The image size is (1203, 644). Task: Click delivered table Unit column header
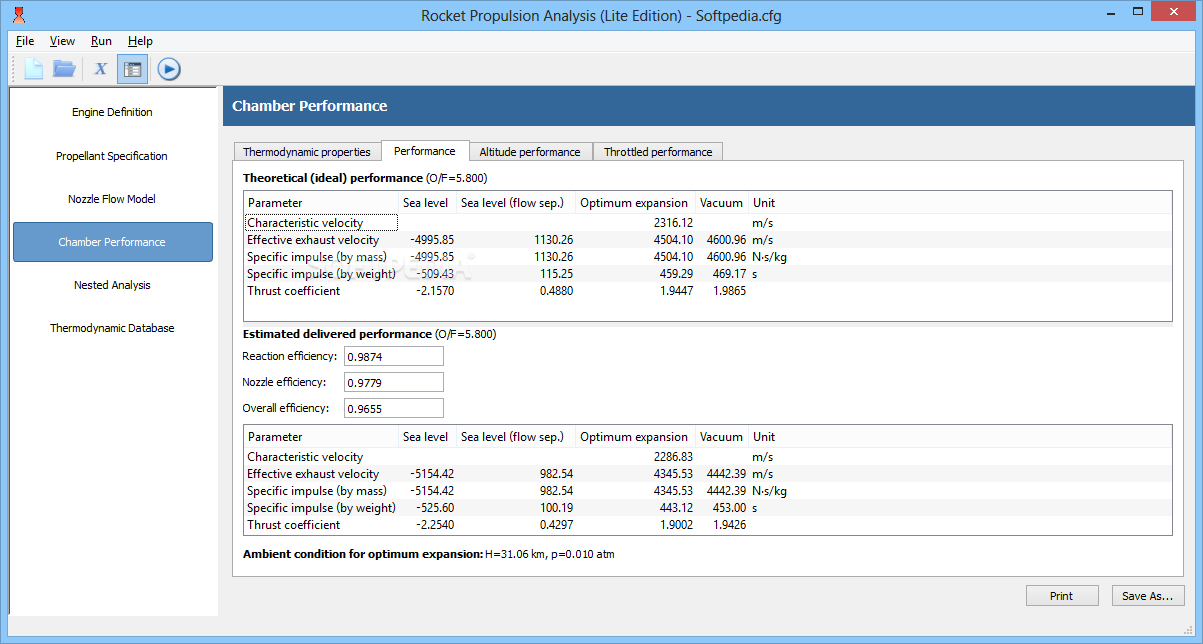click(x=764, y=437)
